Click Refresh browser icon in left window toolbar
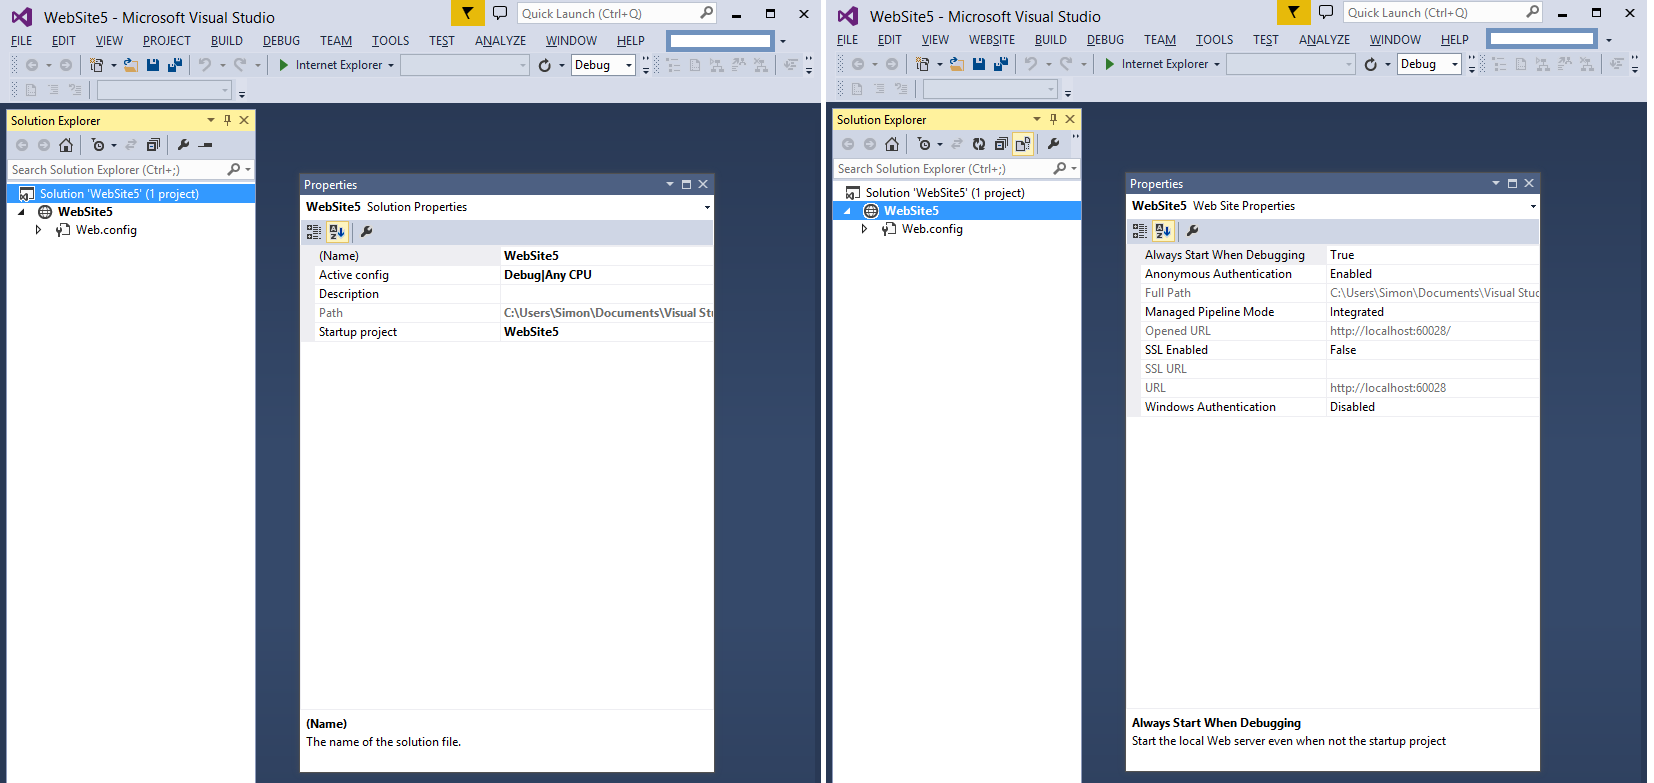Screen dimensions: 1654x783 click(x=544, y=65)
